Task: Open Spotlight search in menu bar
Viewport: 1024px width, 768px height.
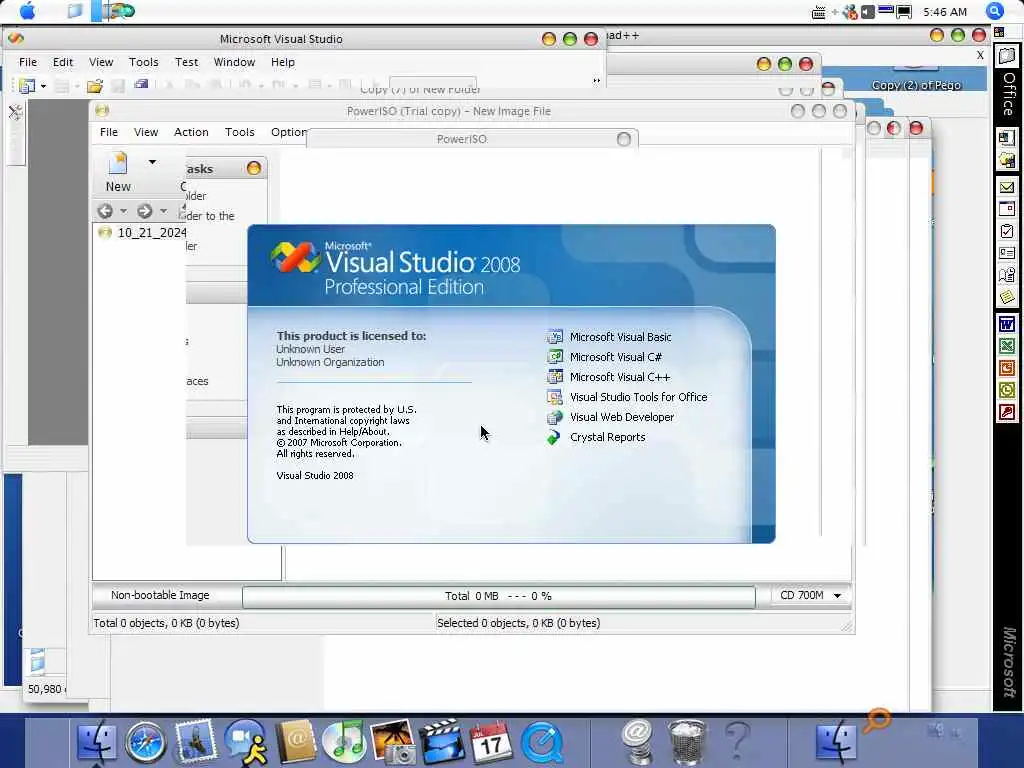Action: [x=994, y=11]
